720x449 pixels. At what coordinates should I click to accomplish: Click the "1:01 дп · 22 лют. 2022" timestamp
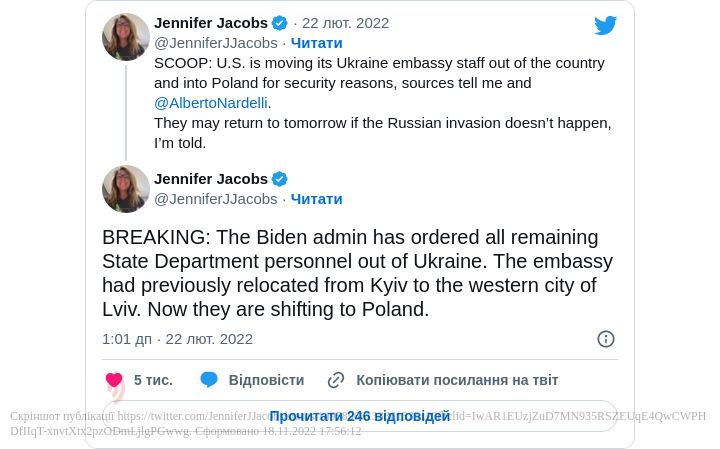coord(177,339)
